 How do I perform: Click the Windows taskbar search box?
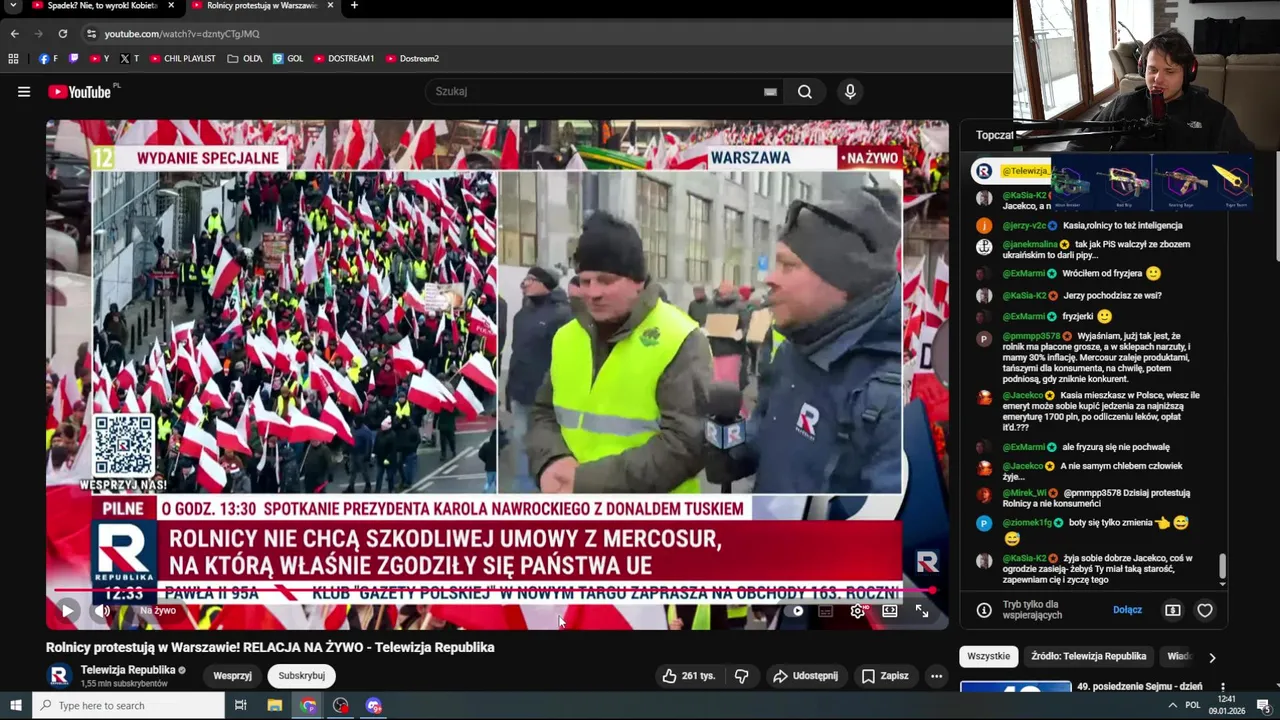point(128,705)
